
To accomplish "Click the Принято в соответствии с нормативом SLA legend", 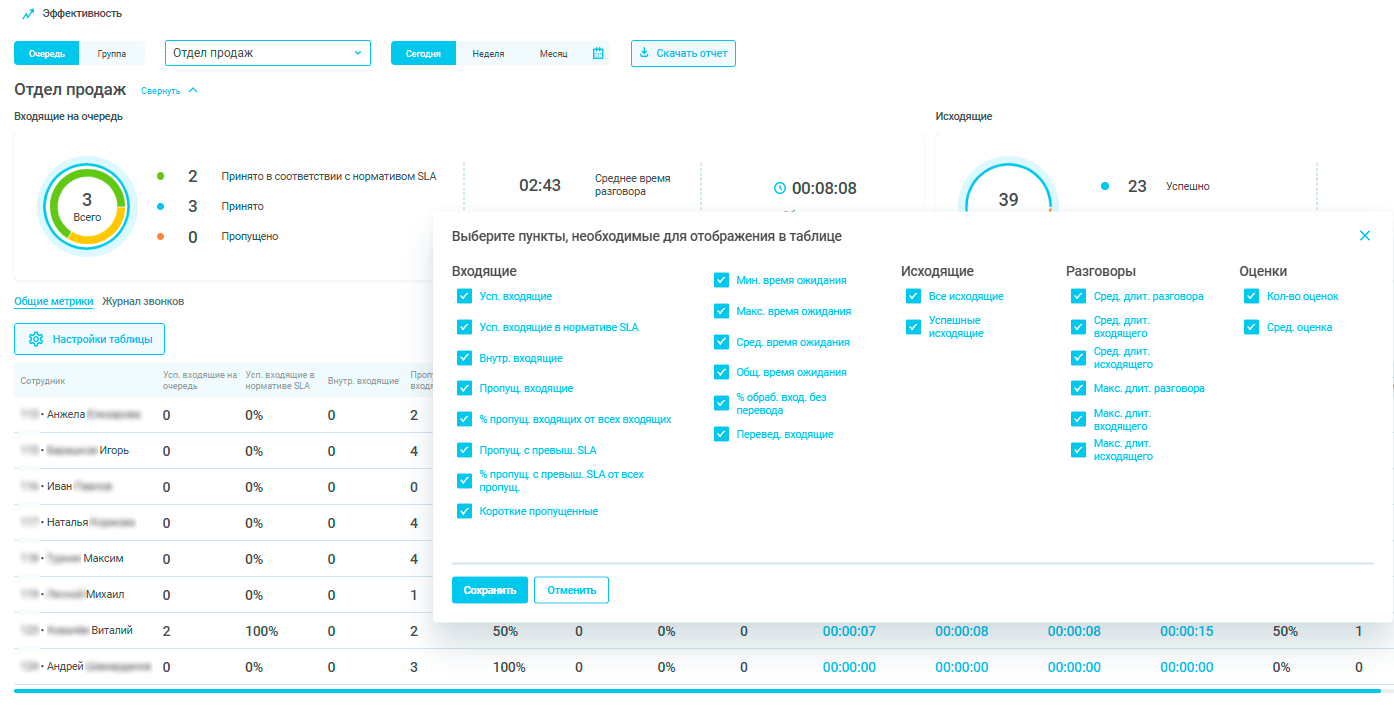I will point(329,176).
